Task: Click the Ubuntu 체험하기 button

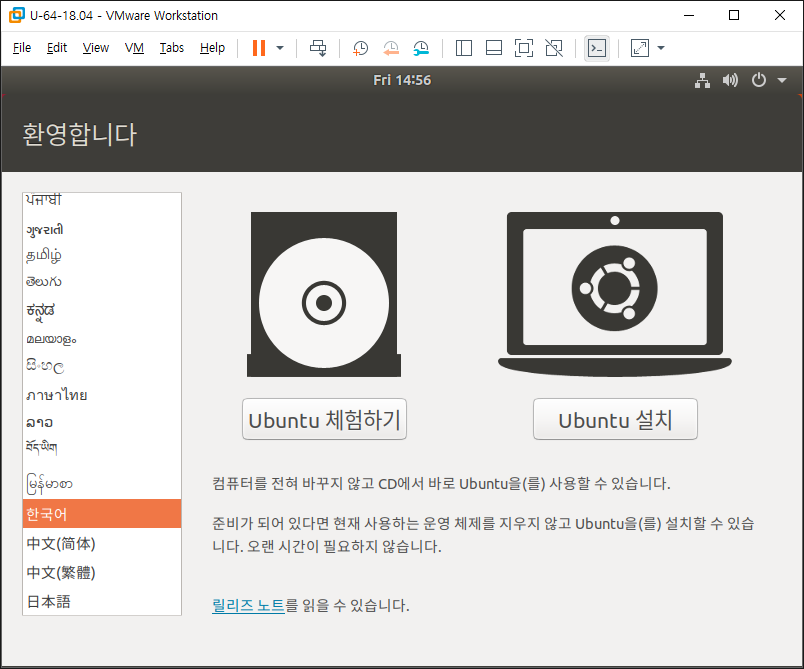Action: 324,419
